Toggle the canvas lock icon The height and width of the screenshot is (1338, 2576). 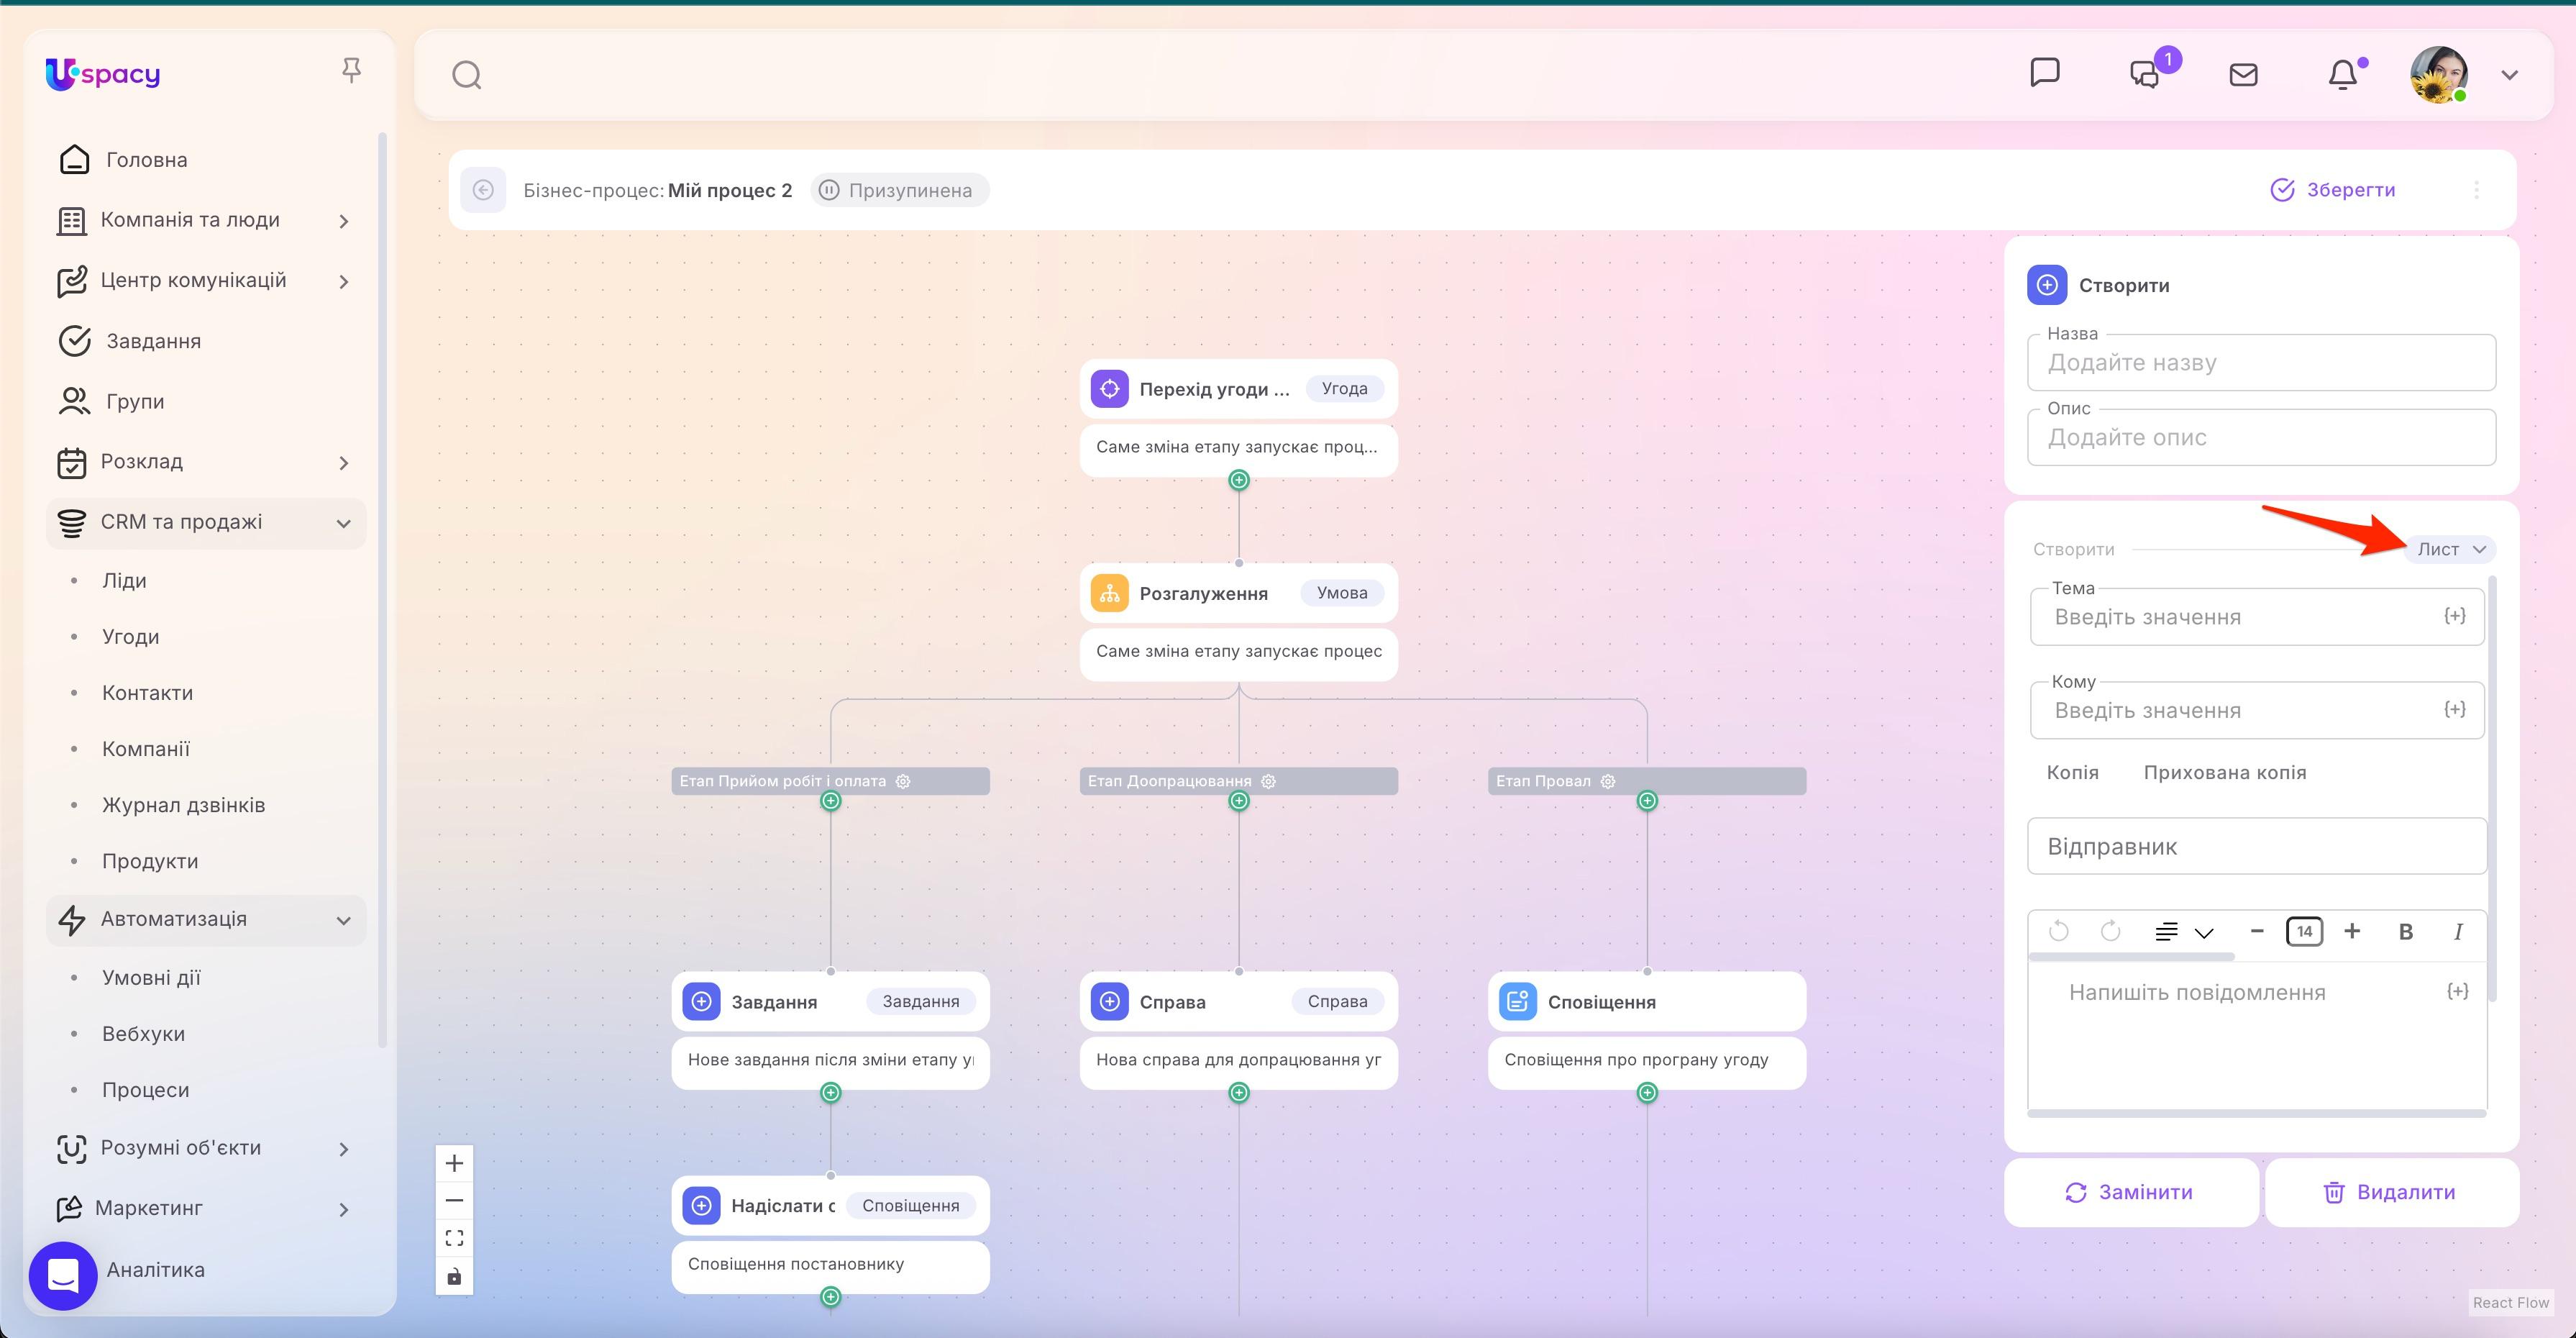454,1276
